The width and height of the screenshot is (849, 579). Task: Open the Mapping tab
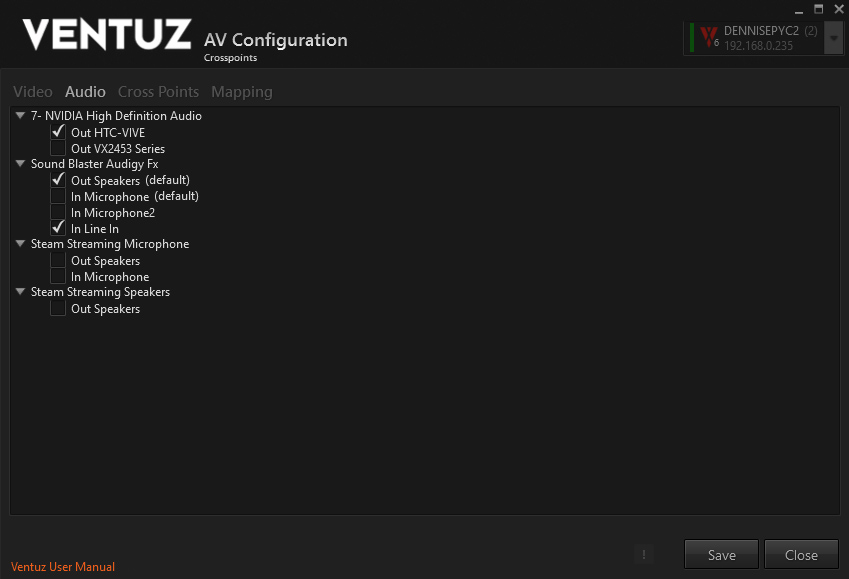tap(242, 92)
